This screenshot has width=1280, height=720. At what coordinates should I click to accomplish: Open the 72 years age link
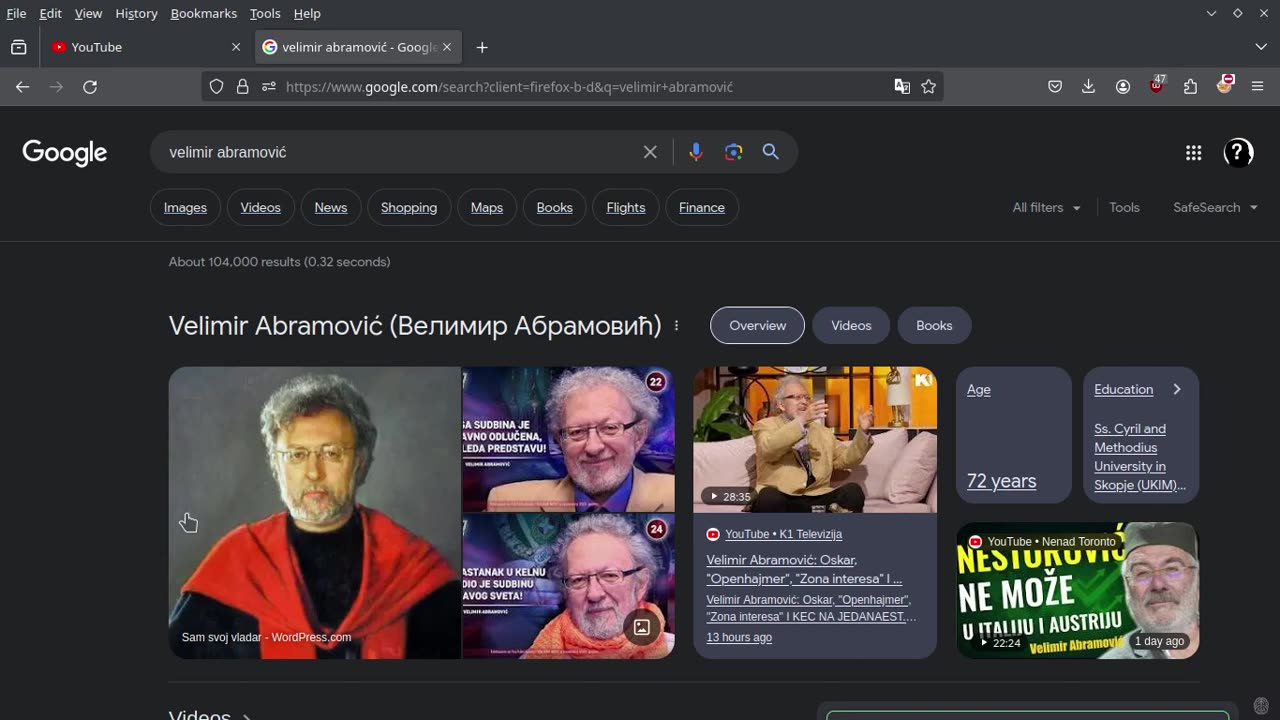pos(1001,481)
